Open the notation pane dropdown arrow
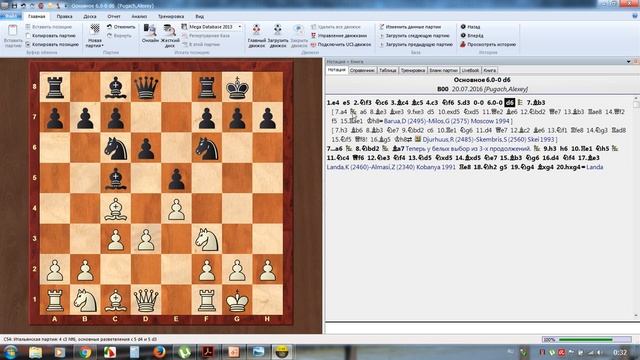The image size is (640, 360). coord(629,62)
